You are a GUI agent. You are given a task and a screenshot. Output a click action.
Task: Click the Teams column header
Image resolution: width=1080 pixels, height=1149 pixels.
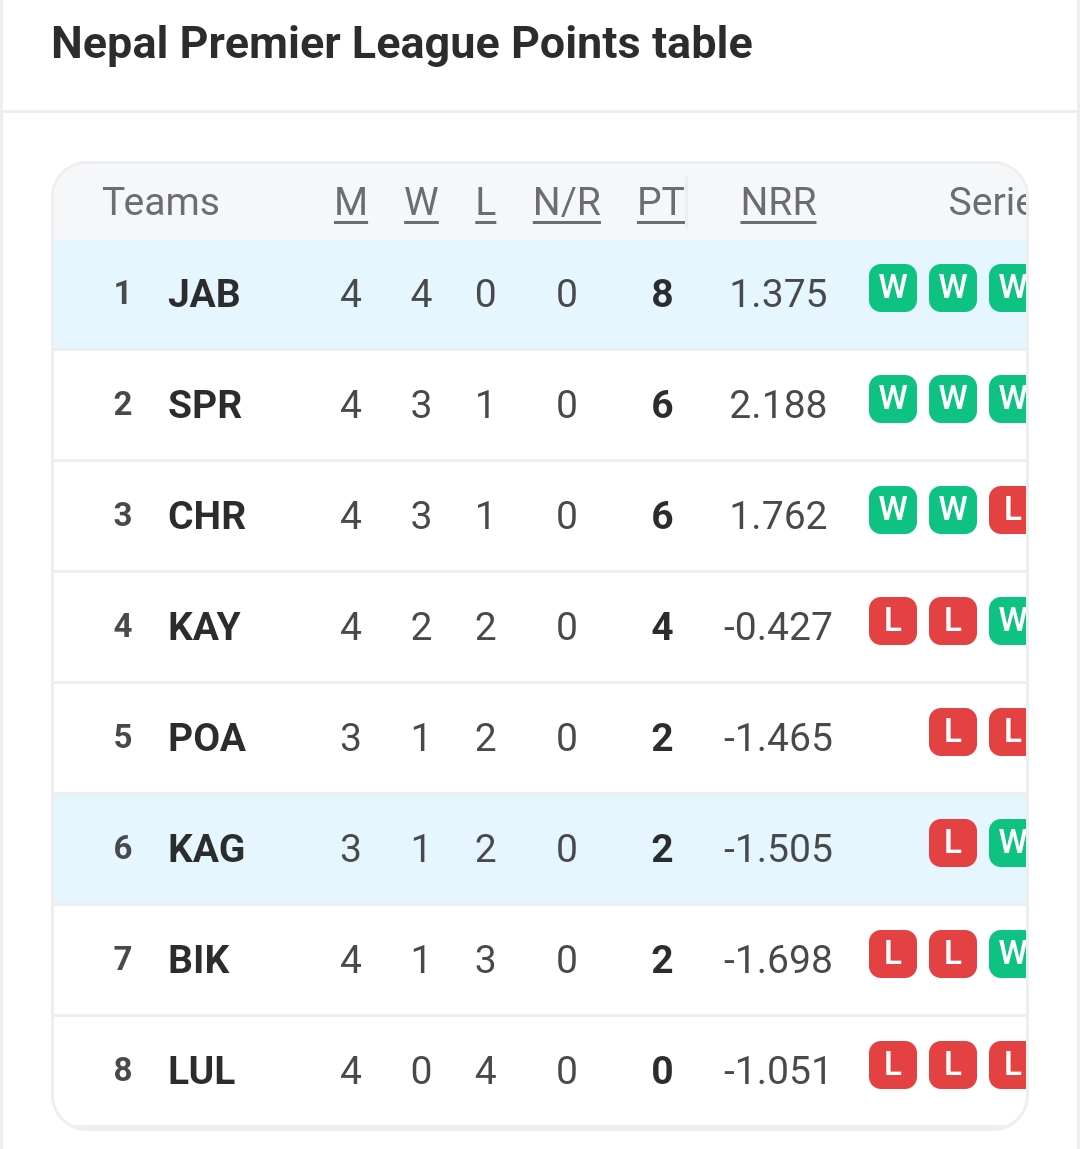pos(161,202)
